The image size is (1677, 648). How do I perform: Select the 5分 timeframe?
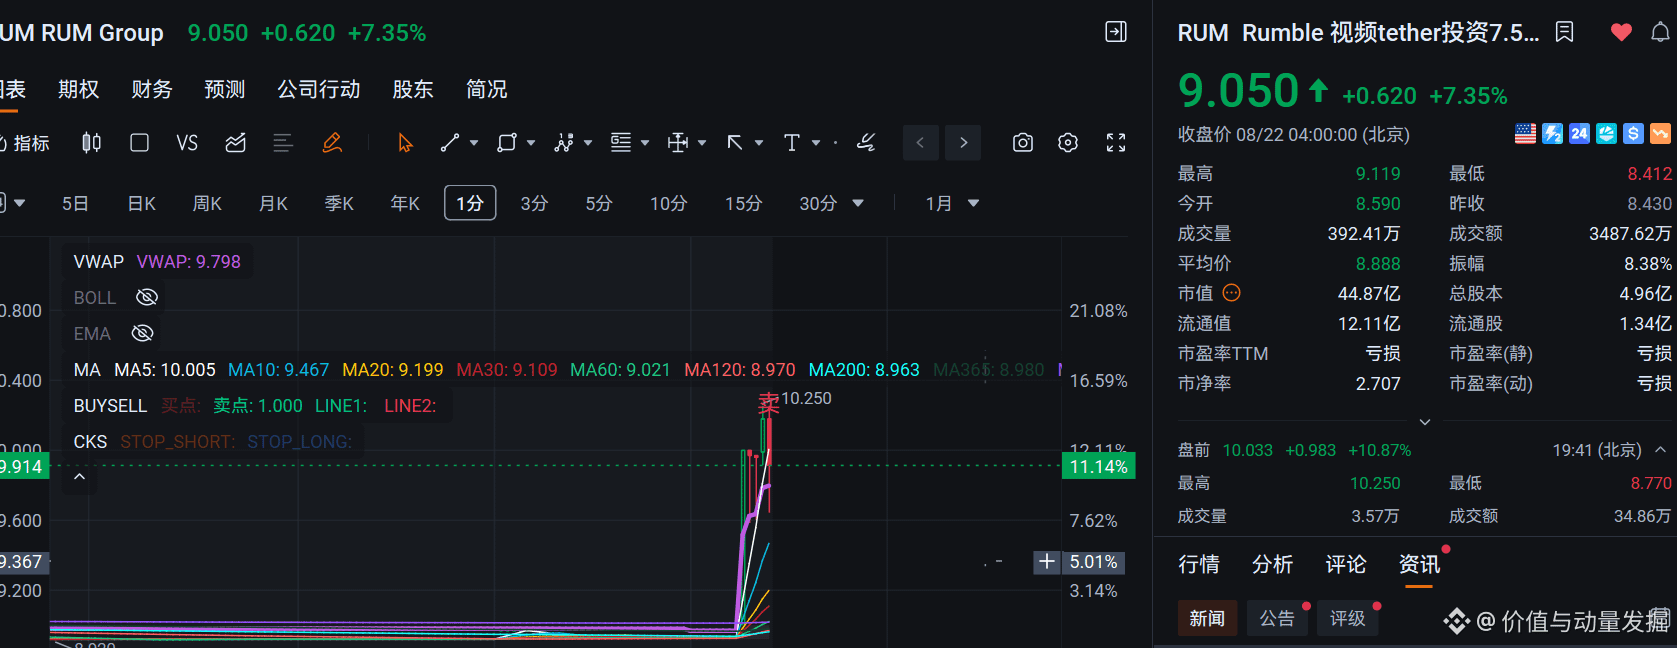(x=599, y=203)
